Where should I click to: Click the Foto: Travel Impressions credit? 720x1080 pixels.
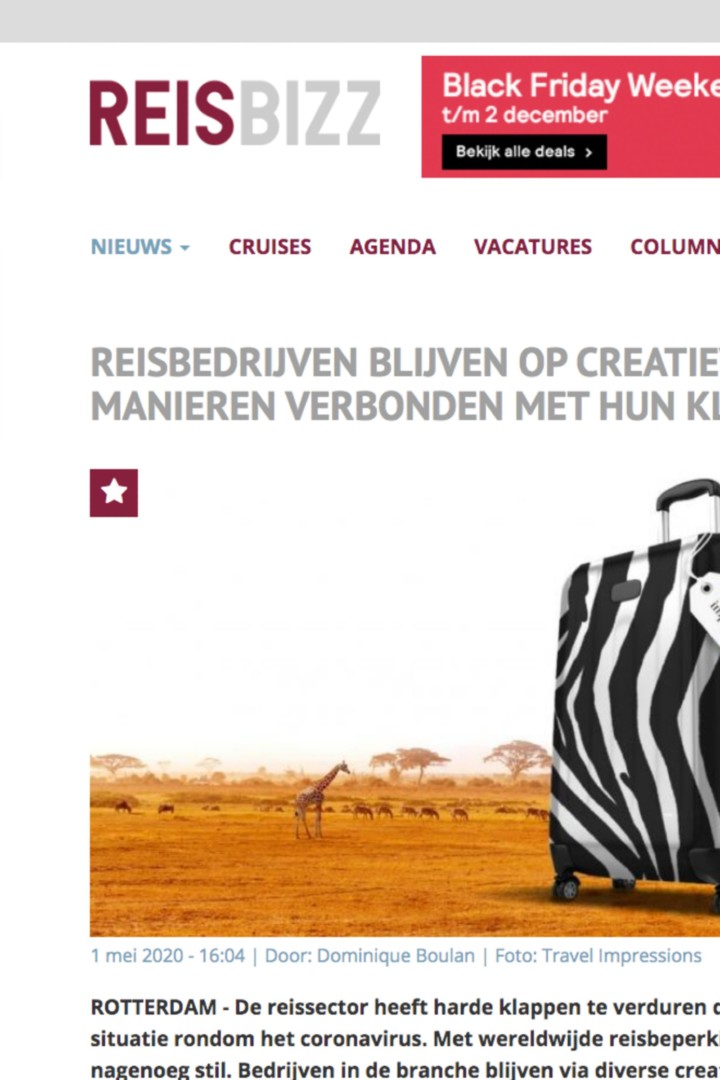coord(598,956)
